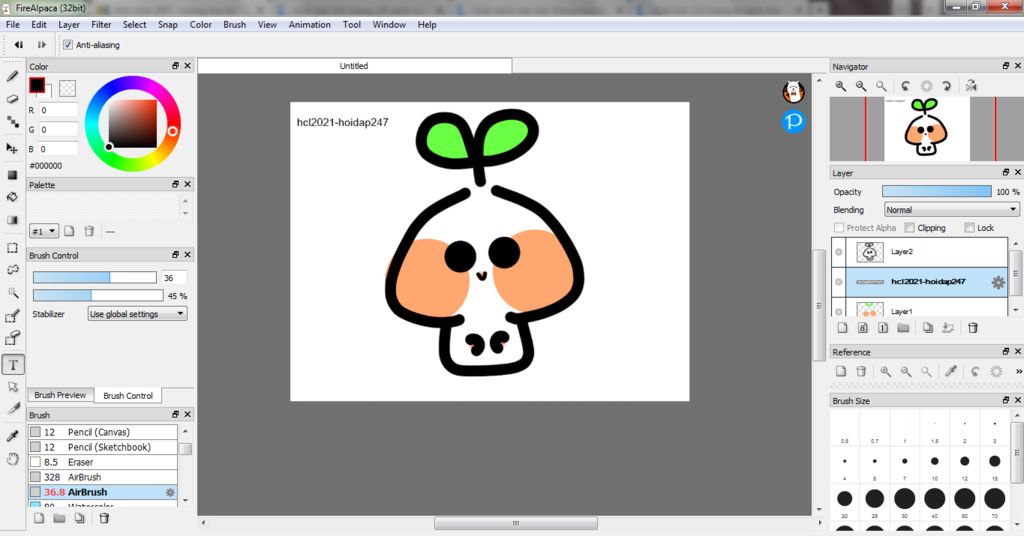Switch to the Brush Preview tab

60,395
